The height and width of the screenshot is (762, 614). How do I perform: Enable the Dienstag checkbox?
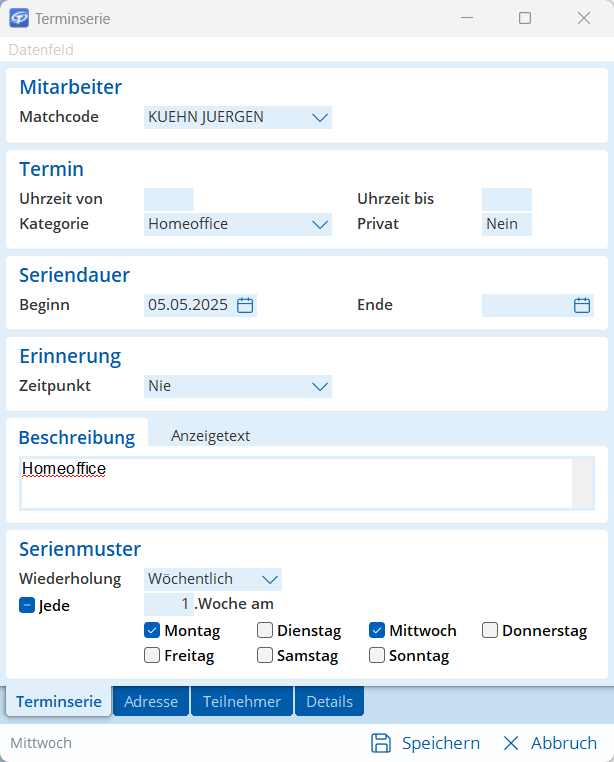pyautogui.click(x=265, y=631)
